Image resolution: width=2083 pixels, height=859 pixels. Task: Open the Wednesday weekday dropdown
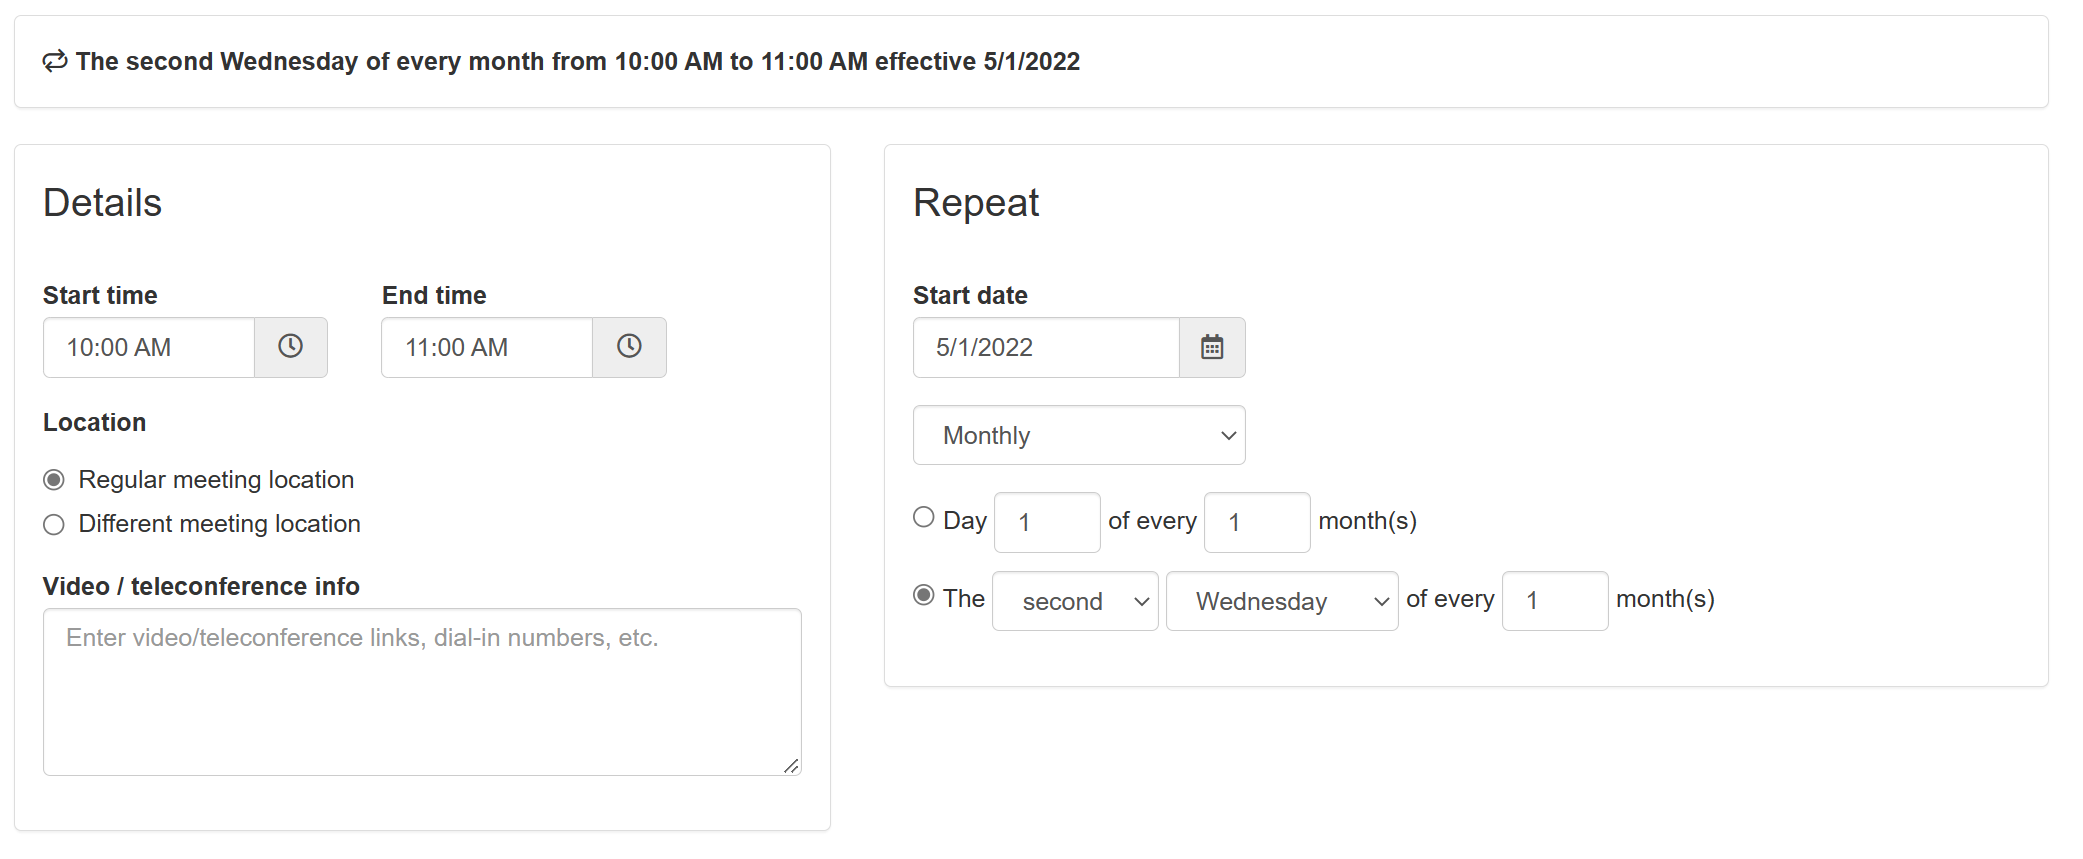[x=1281, y=601]
